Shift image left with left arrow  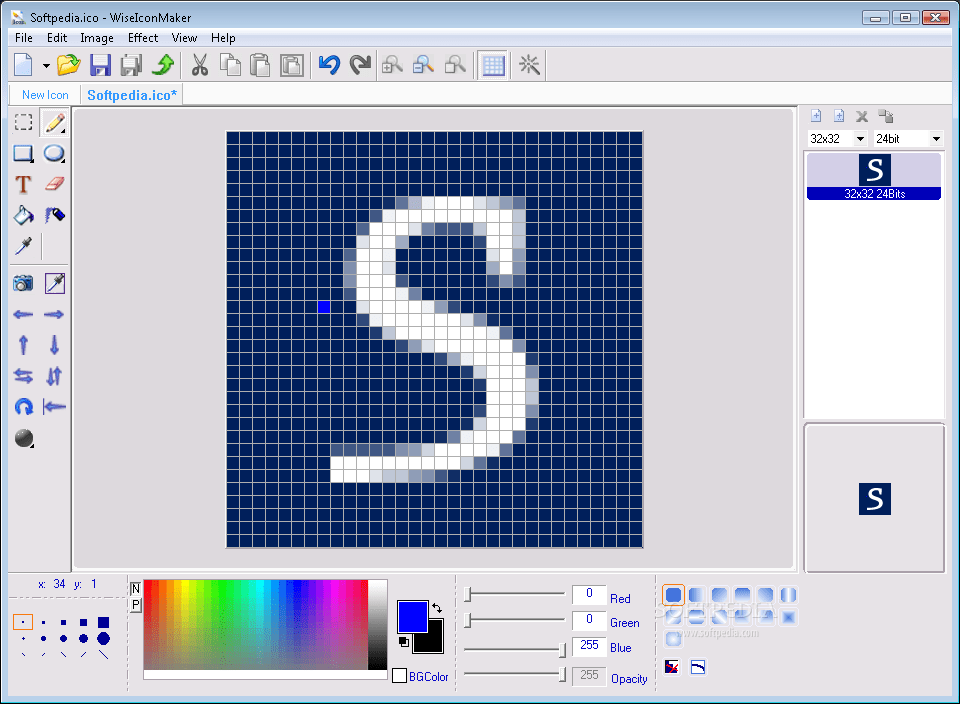point(23,315)
